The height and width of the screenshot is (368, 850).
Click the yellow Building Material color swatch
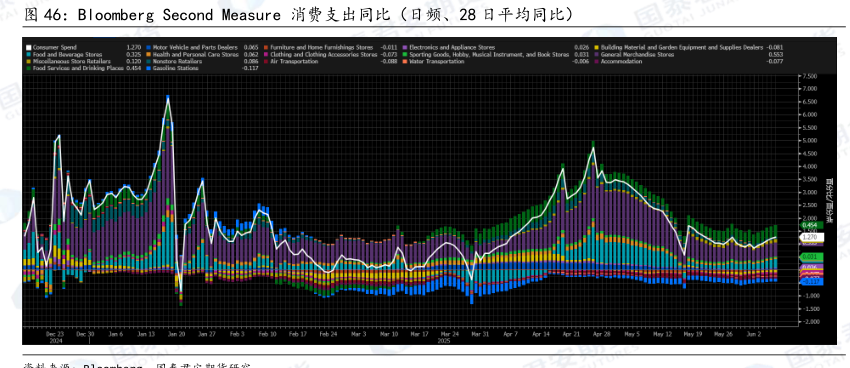(596, 48)
